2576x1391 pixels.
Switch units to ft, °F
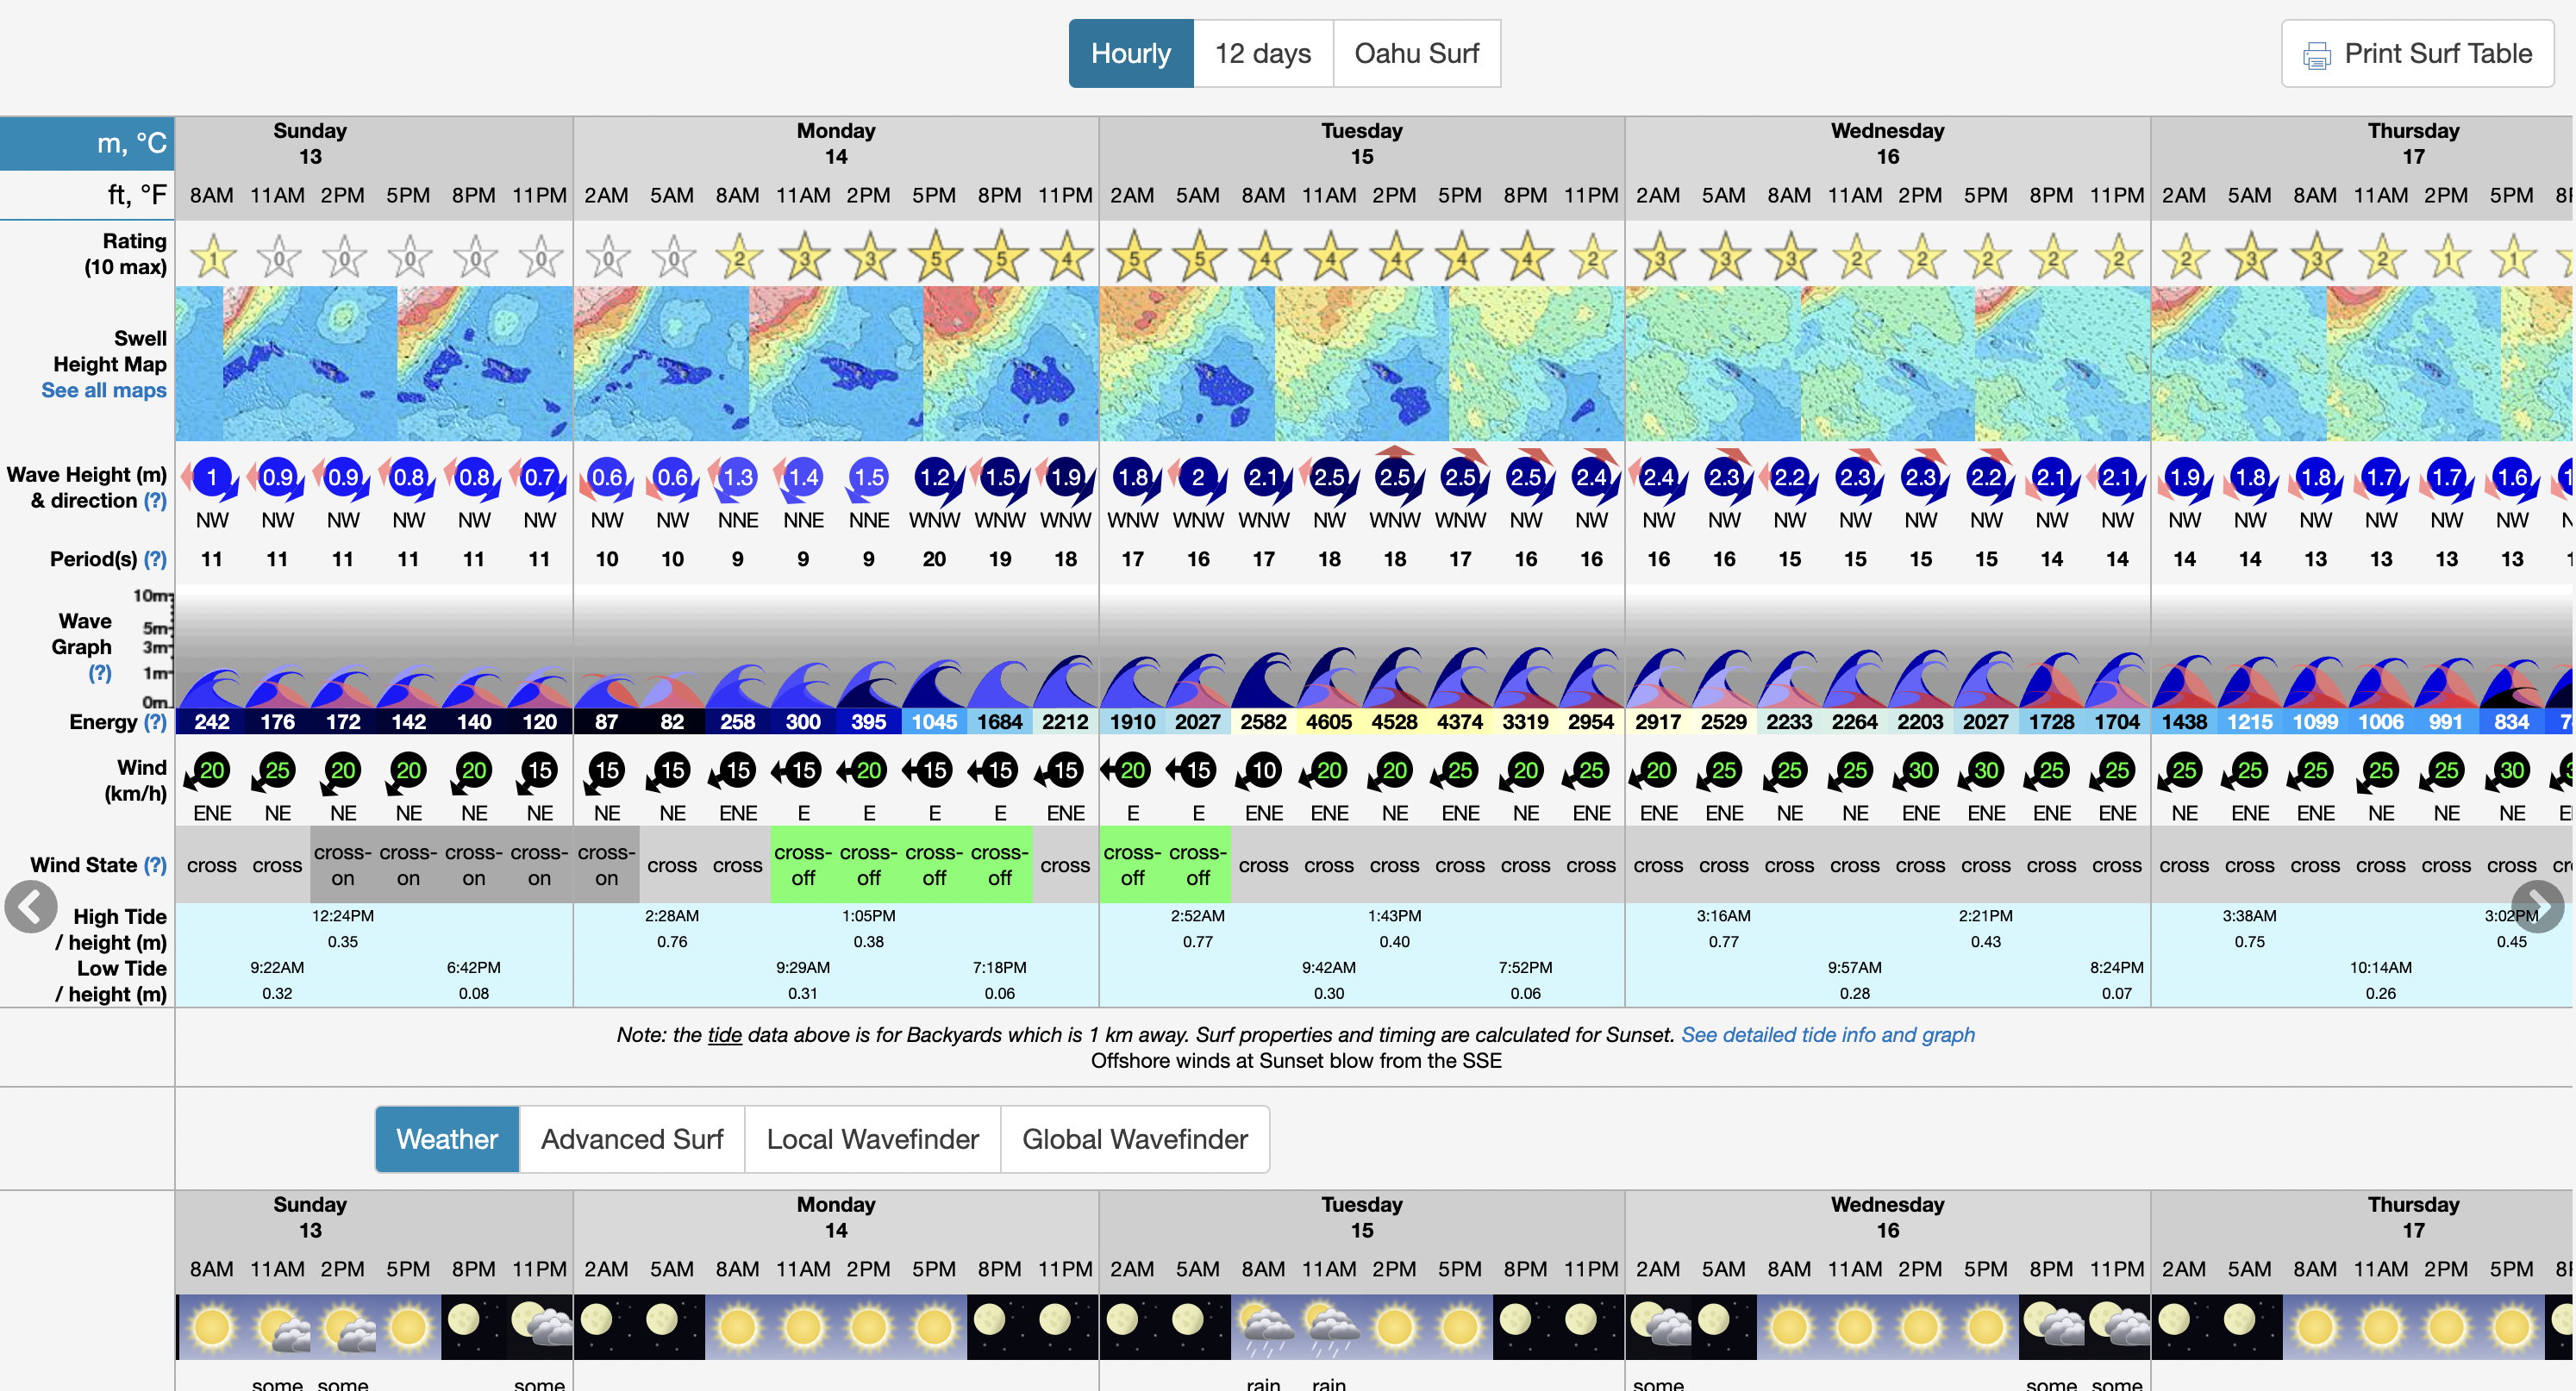(87, 195)
